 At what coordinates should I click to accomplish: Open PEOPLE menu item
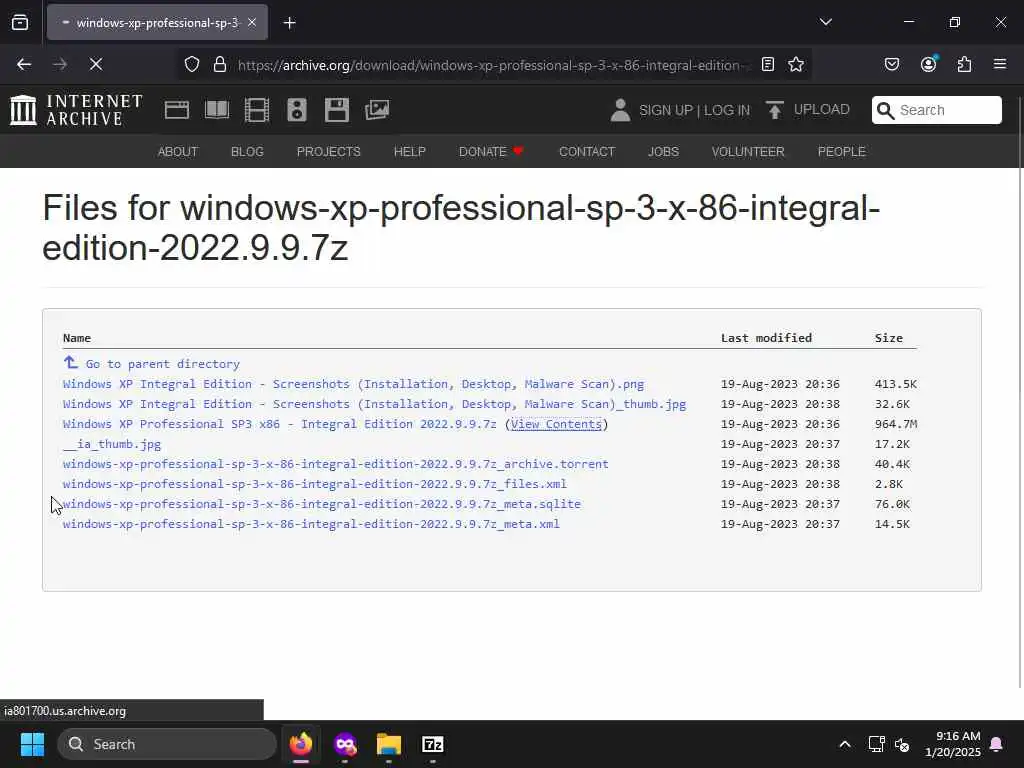pyautogui.click(x=842, y=152)
